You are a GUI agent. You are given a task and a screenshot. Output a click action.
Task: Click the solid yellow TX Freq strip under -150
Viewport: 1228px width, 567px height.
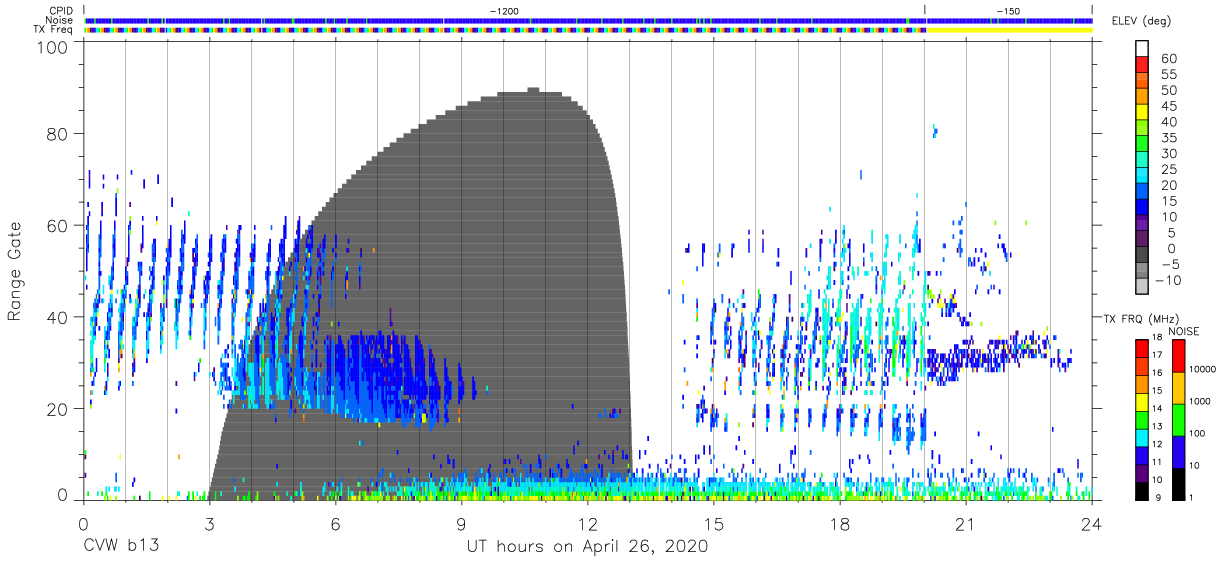[1008, 30]
